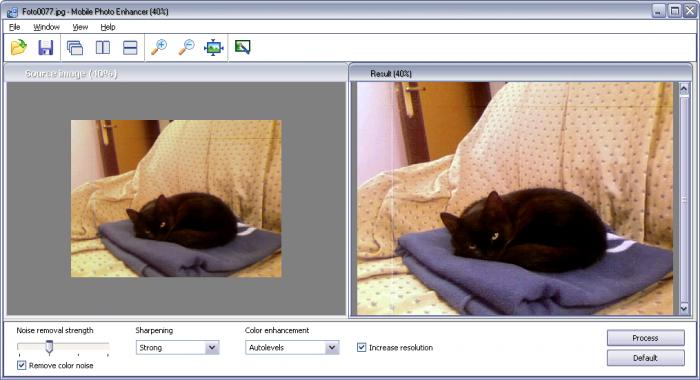This screenshot has width=700, height=380.
Task: Click the Result scrollbar down arrow
Action: (683, 309)
